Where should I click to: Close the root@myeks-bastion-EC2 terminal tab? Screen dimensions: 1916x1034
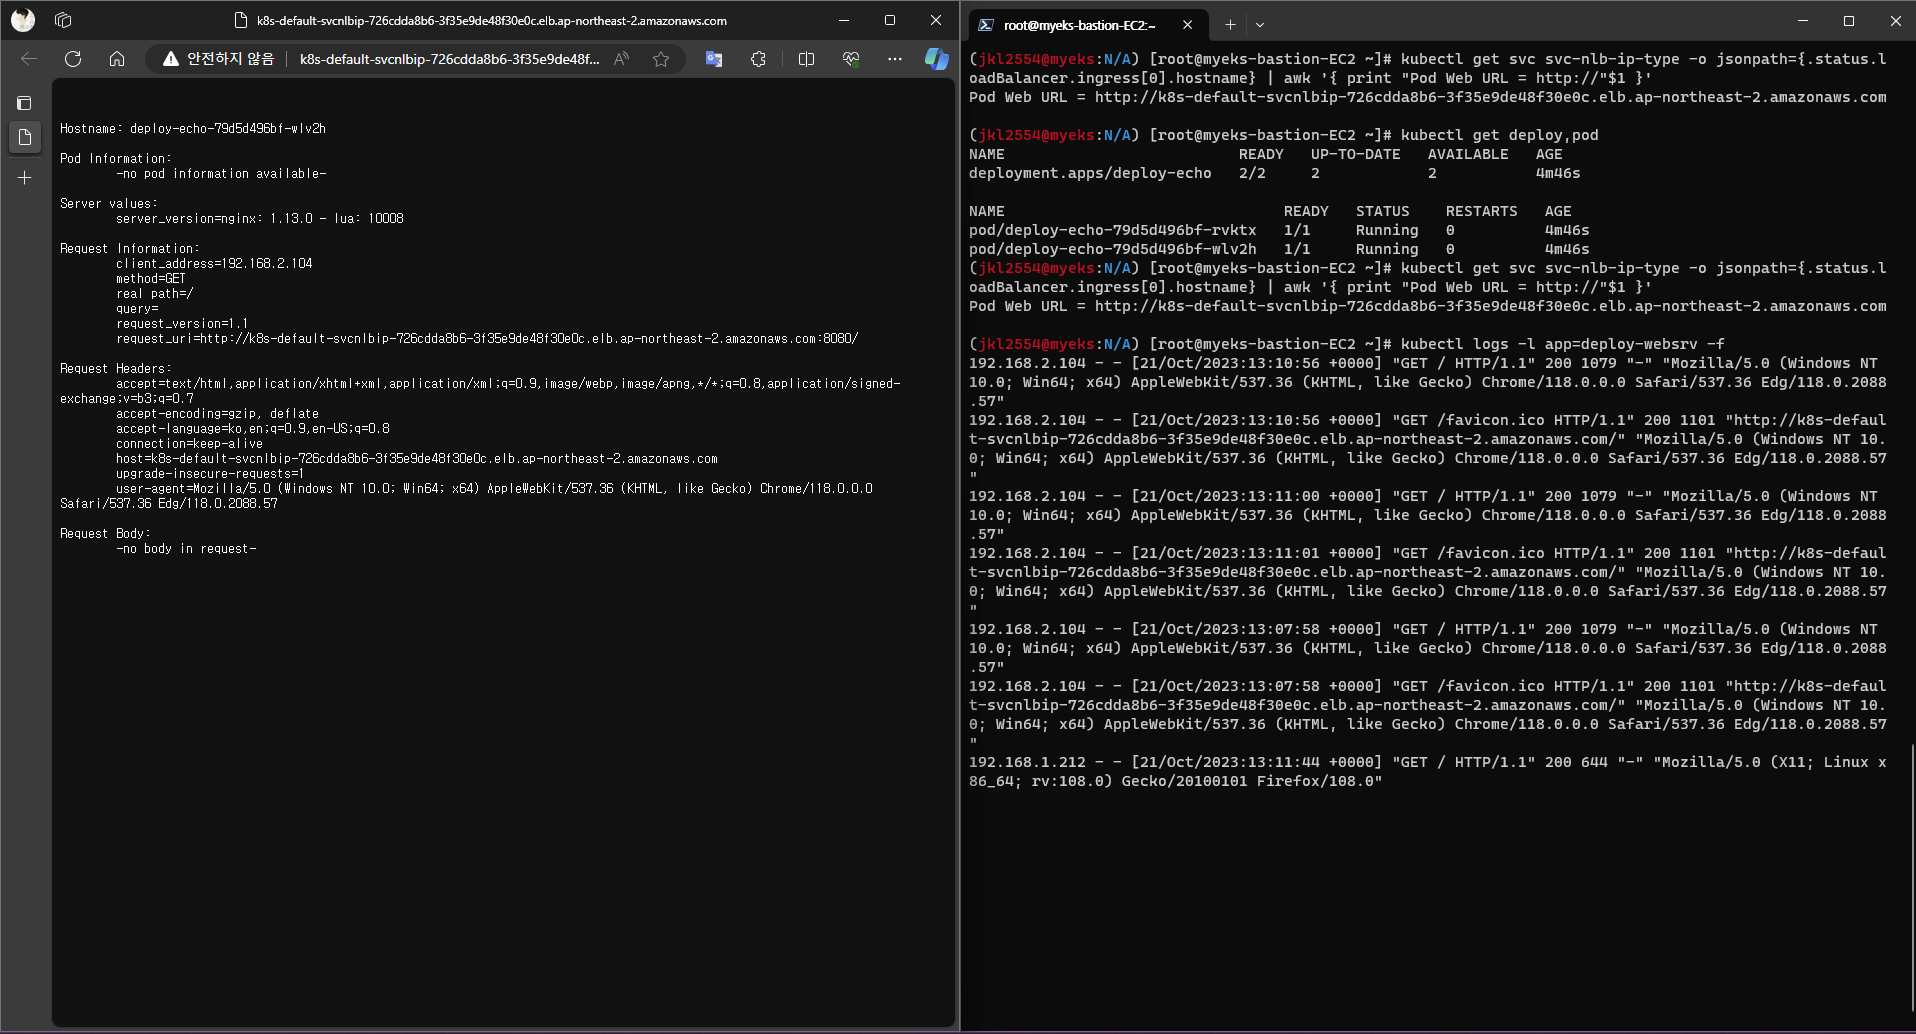click(1187, 25)
